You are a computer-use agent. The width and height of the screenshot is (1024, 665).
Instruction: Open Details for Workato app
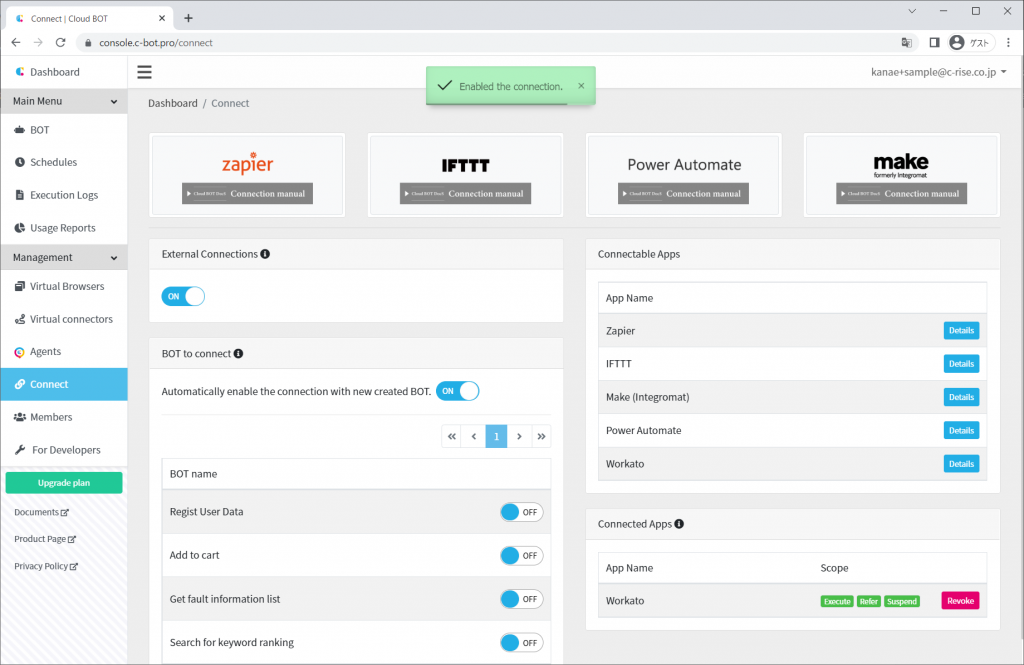(961, 464)
